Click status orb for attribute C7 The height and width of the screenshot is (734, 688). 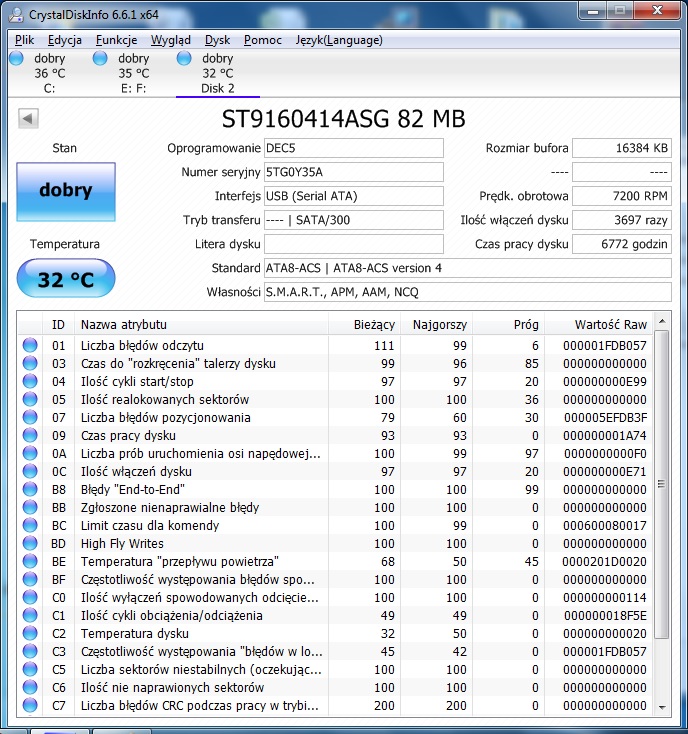(30, 705)
